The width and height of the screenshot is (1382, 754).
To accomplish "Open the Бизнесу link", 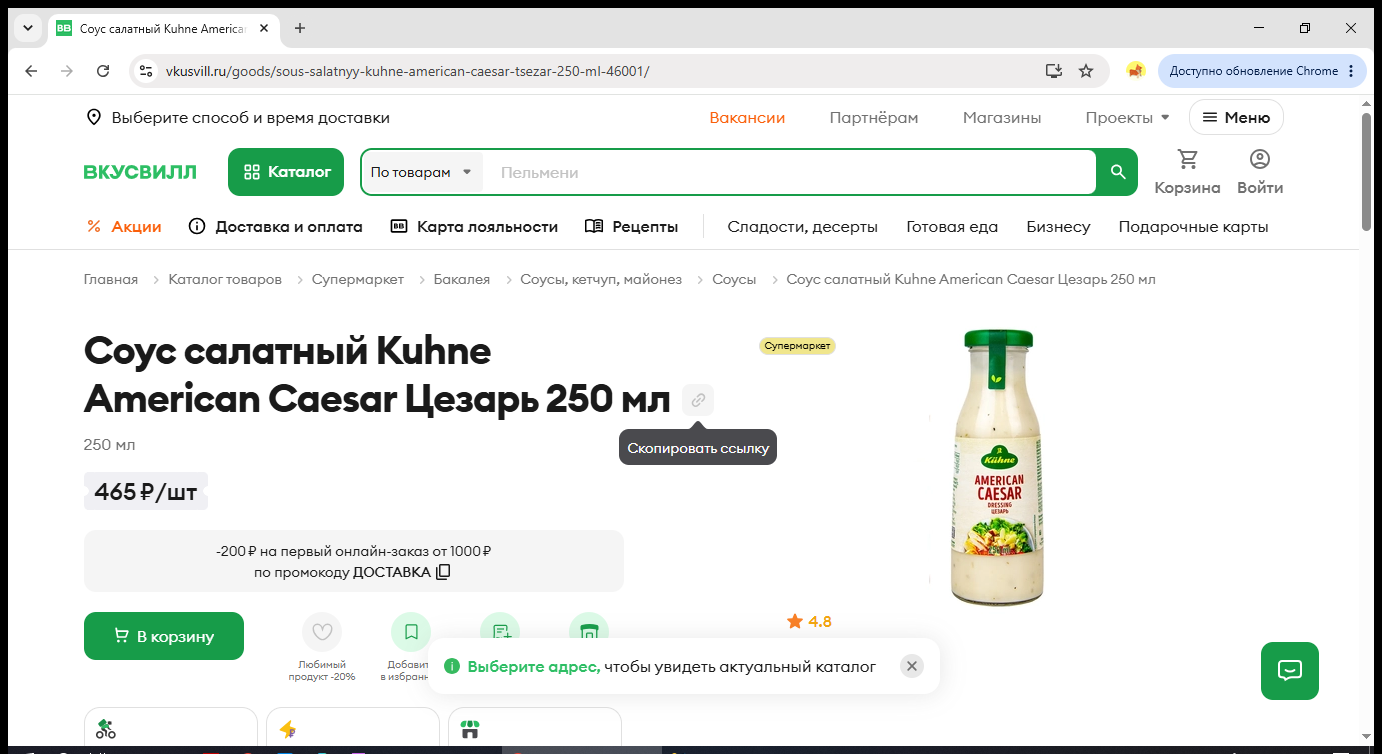I will click(1058, 227).
